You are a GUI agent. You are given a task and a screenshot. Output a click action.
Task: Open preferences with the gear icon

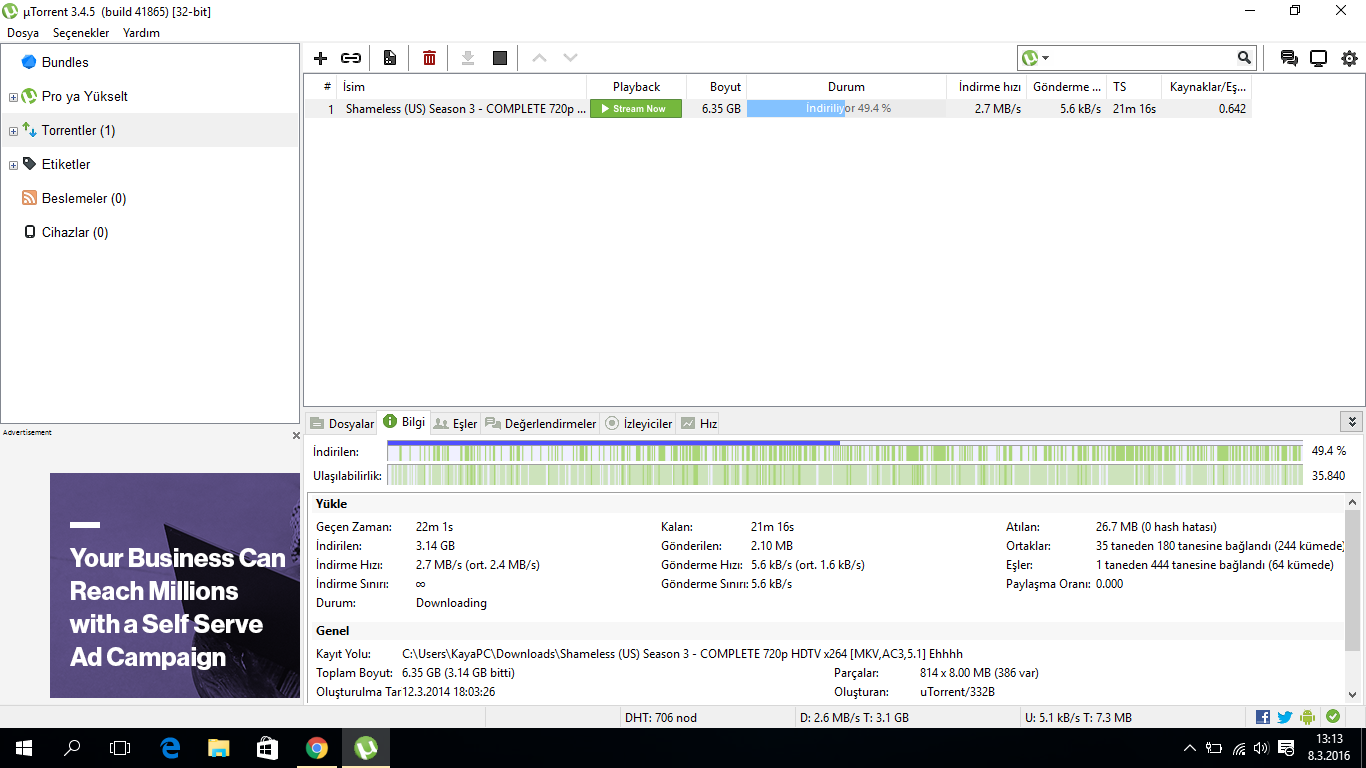click(x=1349, y=58)
